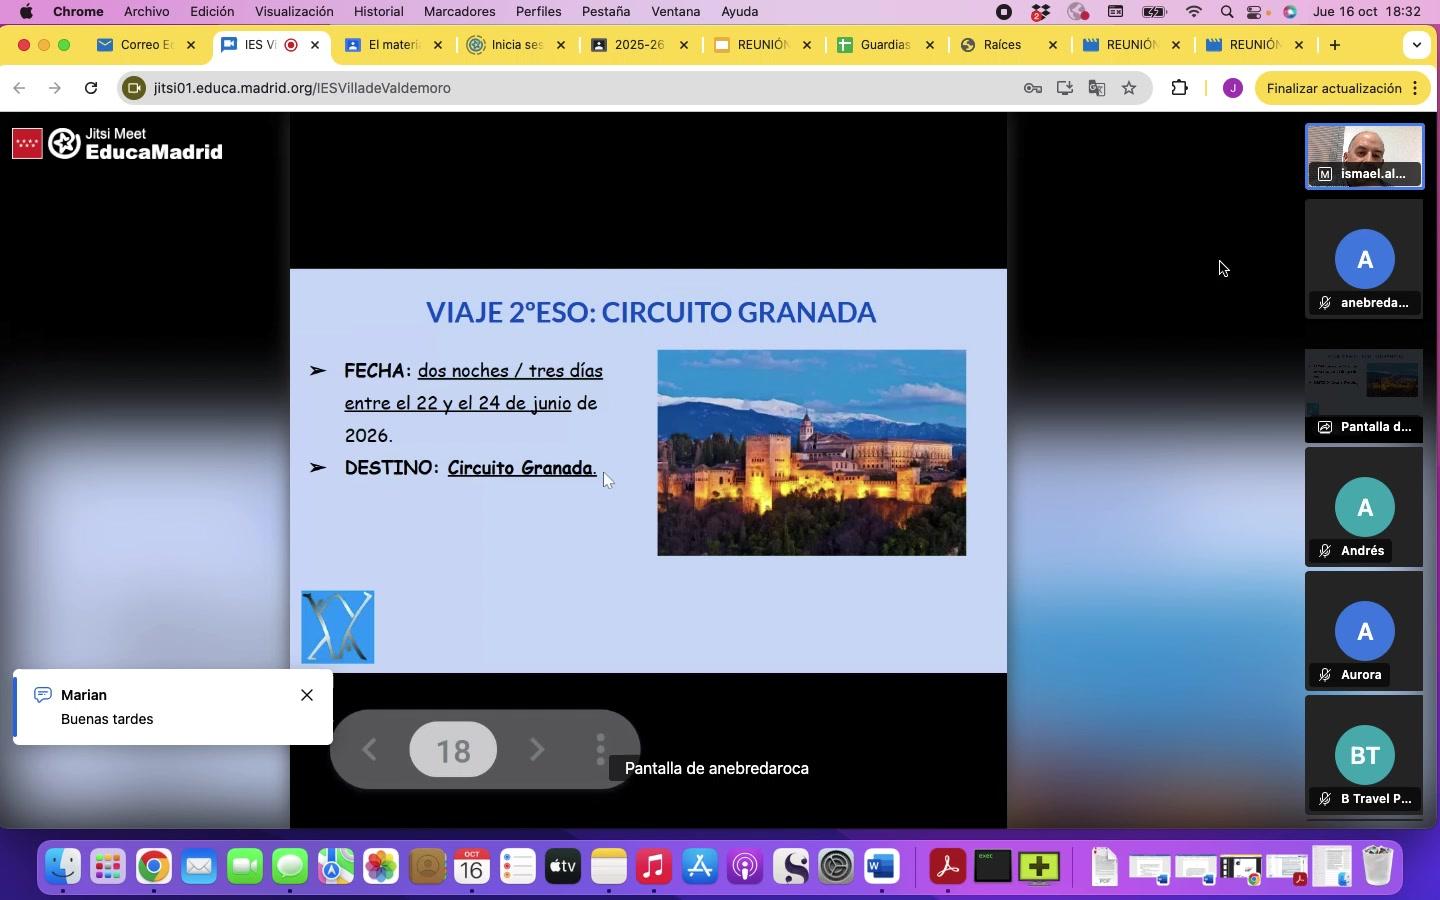Open FaceTime from the Dock
Viewport: 1440px width, 900px height.
[x=245, y=867]
